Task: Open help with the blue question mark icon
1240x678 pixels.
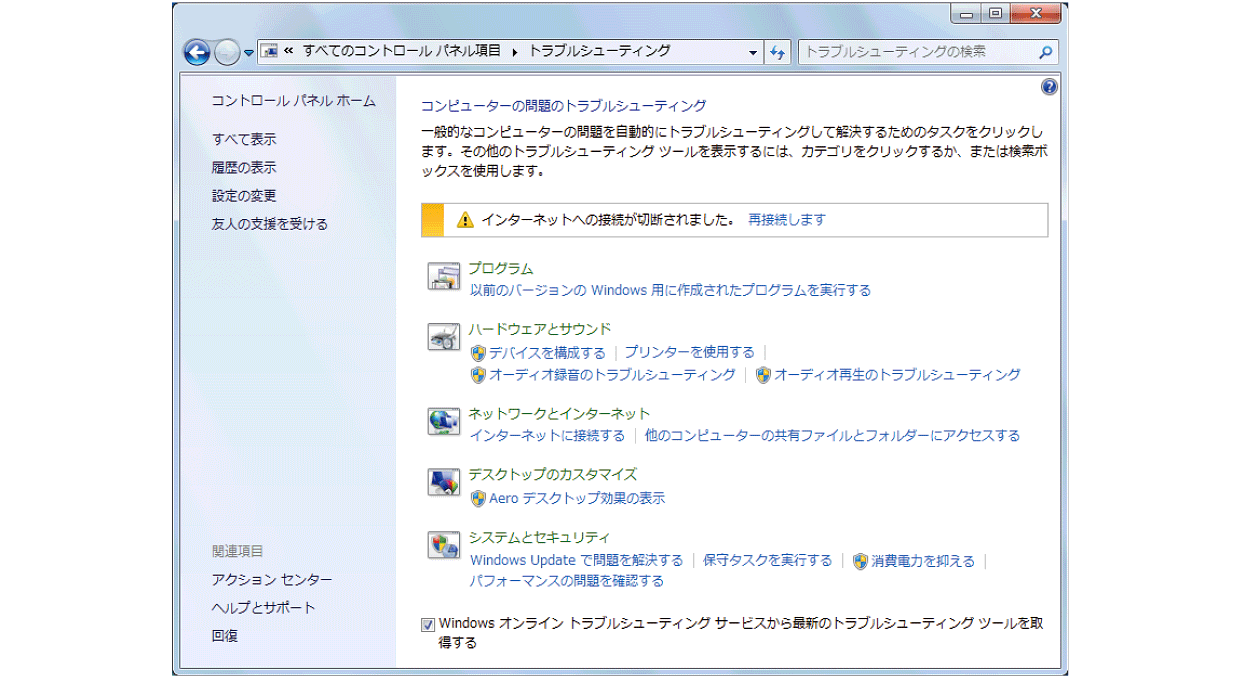Action: [x=1049, y=87]
